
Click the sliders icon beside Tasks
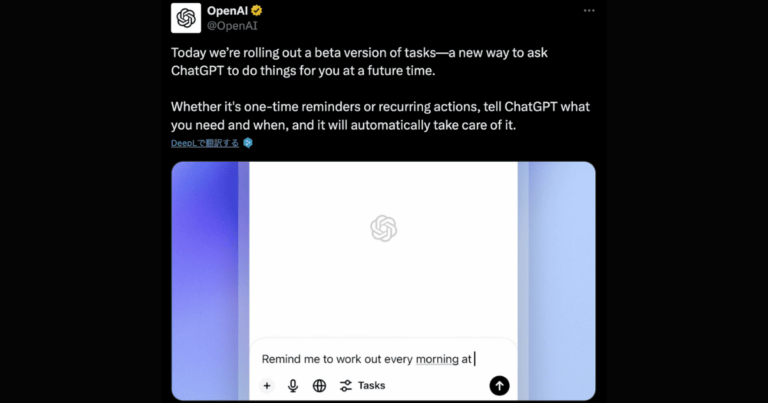pyautogui.click(x=346, y=385)
